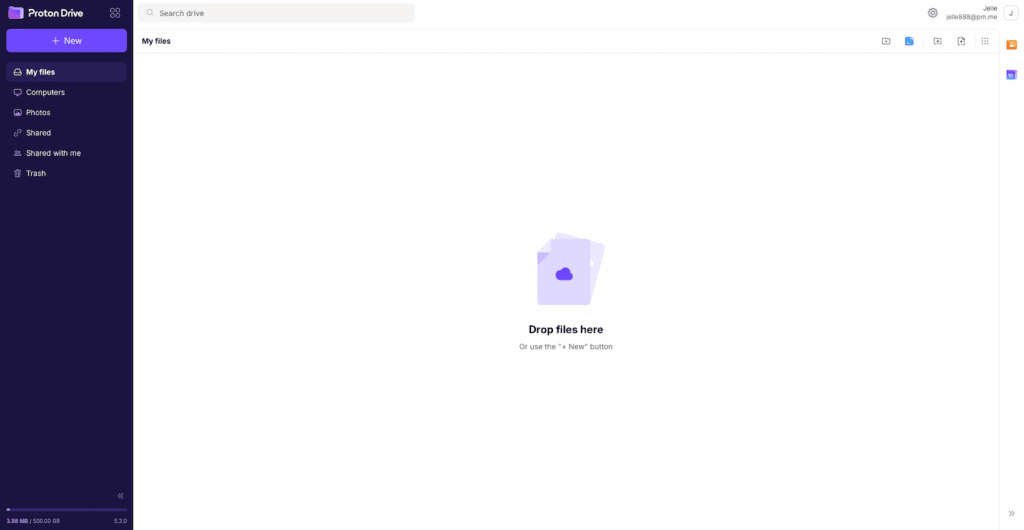
Task: Click the storage usage progress bar
Action: tap(66, 509)
